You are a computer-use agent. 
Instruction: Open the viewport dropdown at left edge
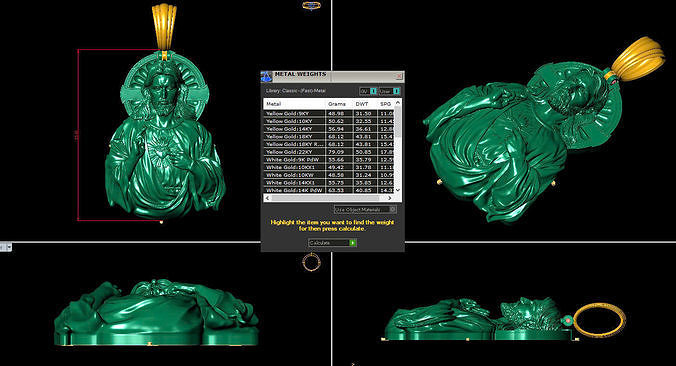point(6,247)
